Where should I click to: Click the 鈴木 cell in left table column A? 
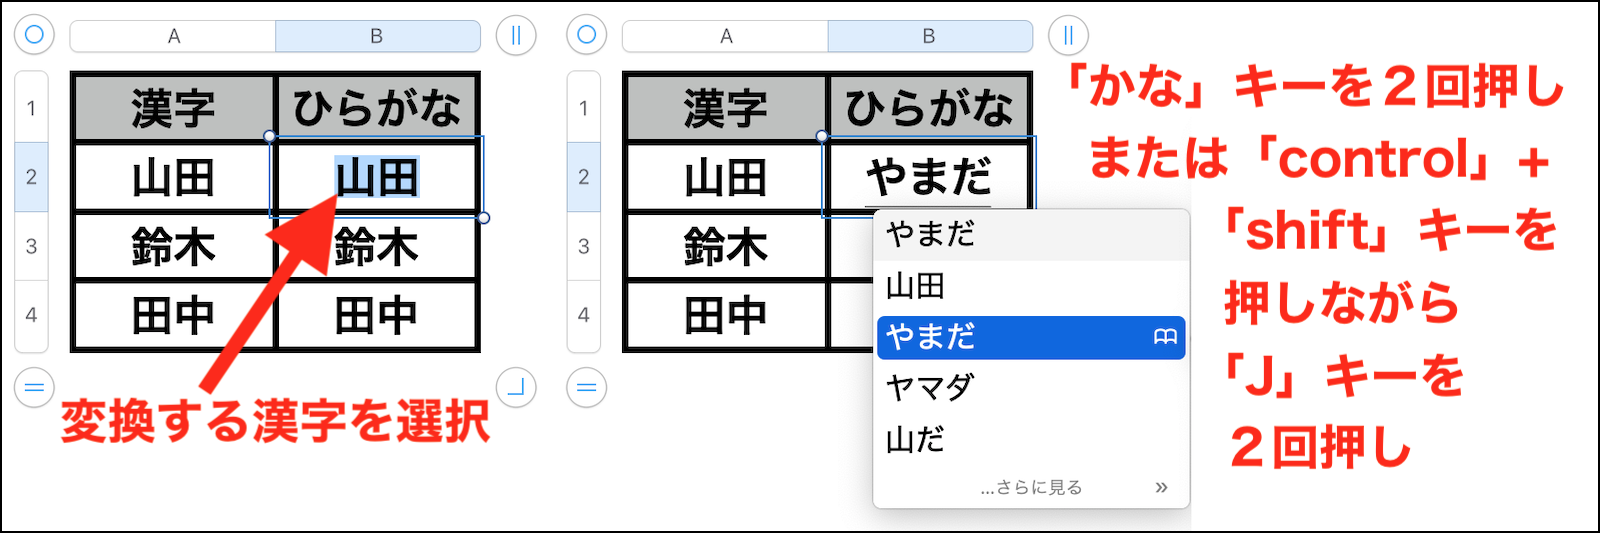(x=173, y=246)
